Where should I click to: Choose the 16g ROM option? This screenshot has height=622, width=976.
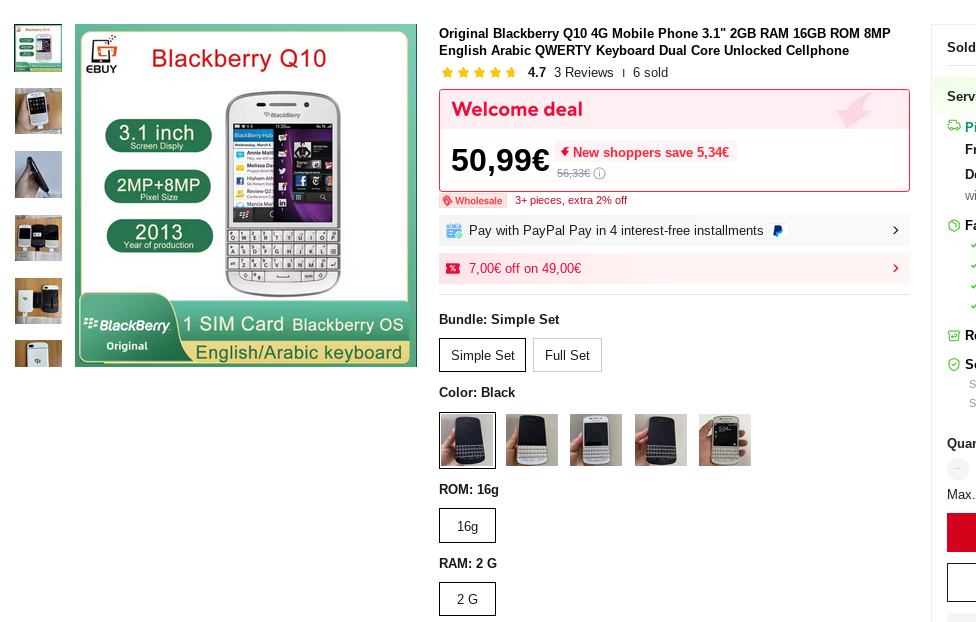(x=467, y=526)
